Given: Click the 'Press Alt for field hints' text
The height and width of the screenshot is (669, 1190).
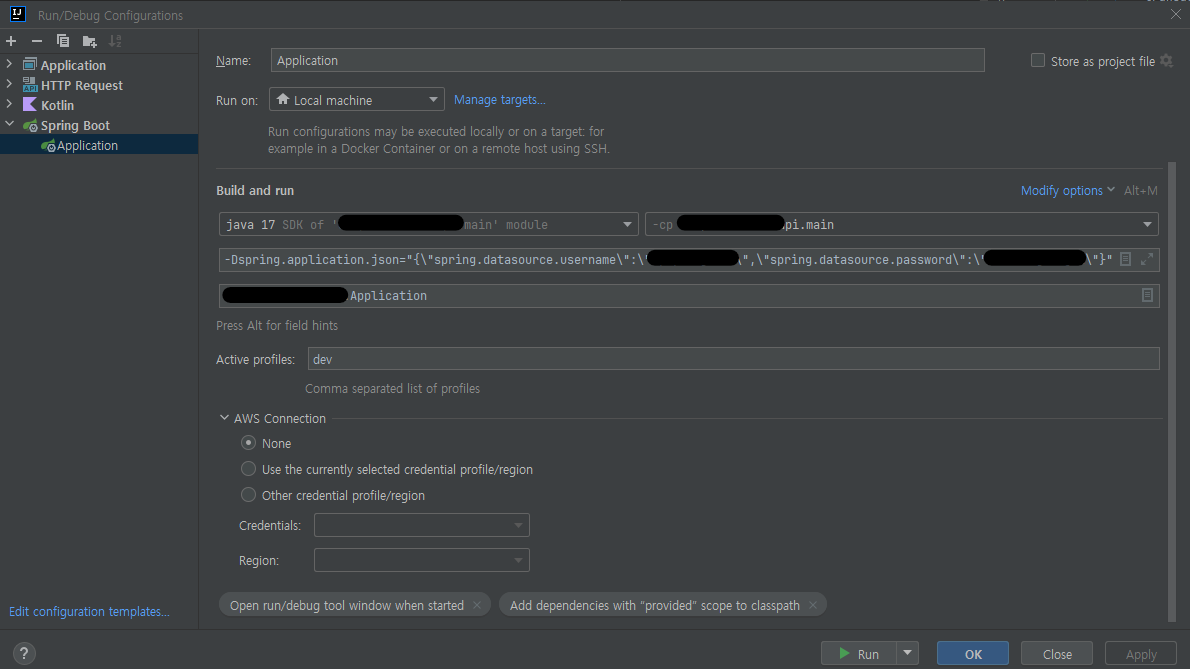Looking at the screenshot, I should click(277, 325).
